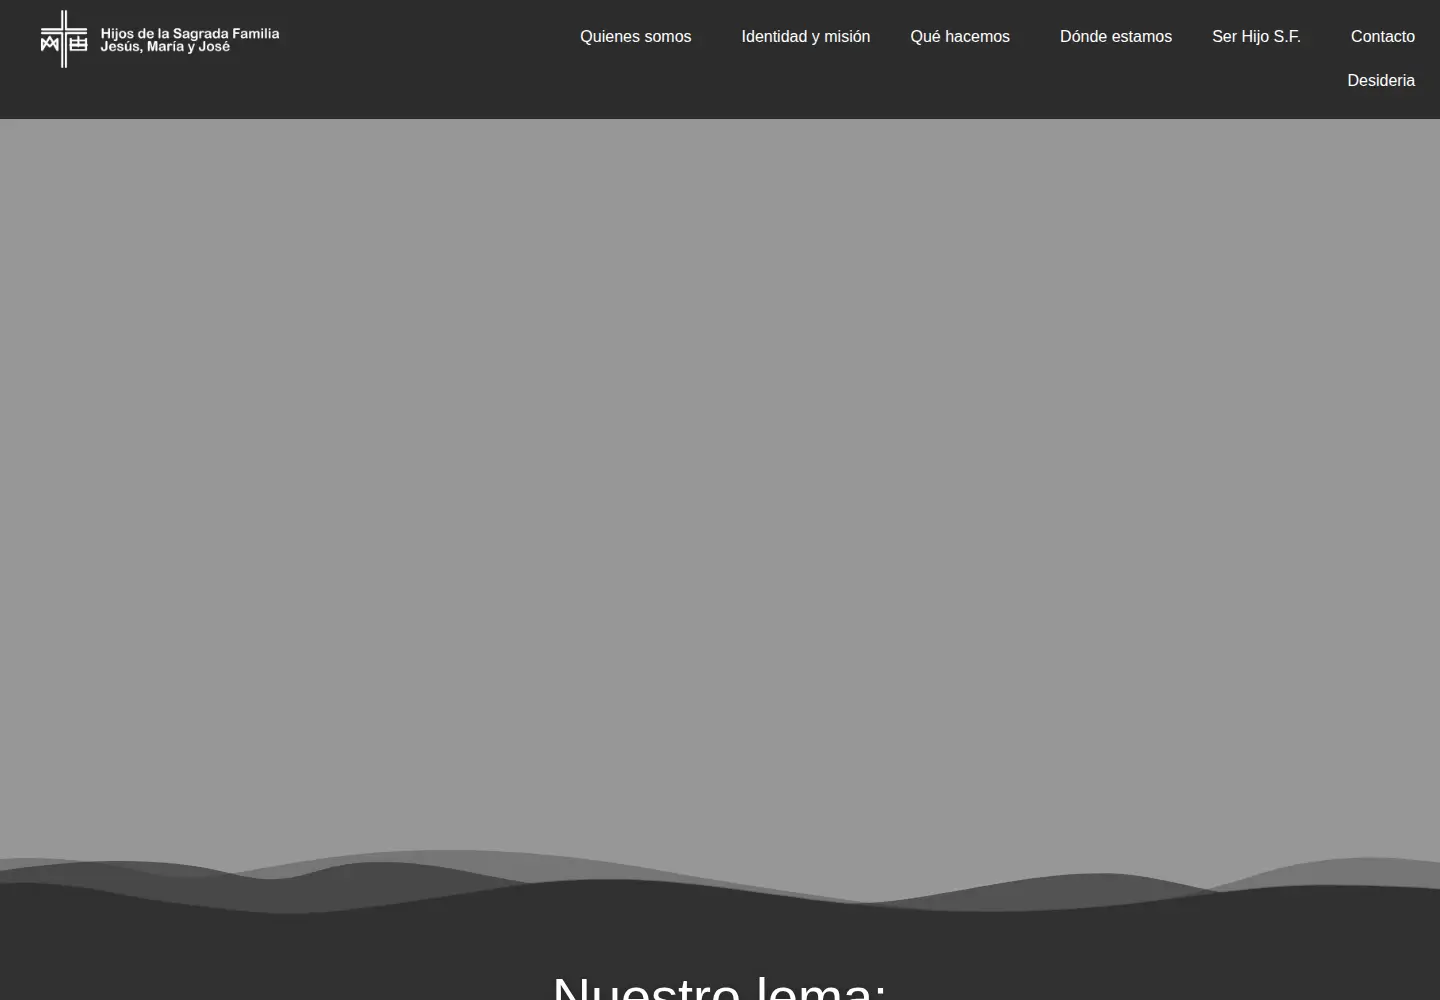Open the Ser Hijo S.F. menu

click(x=1256, y=37)
